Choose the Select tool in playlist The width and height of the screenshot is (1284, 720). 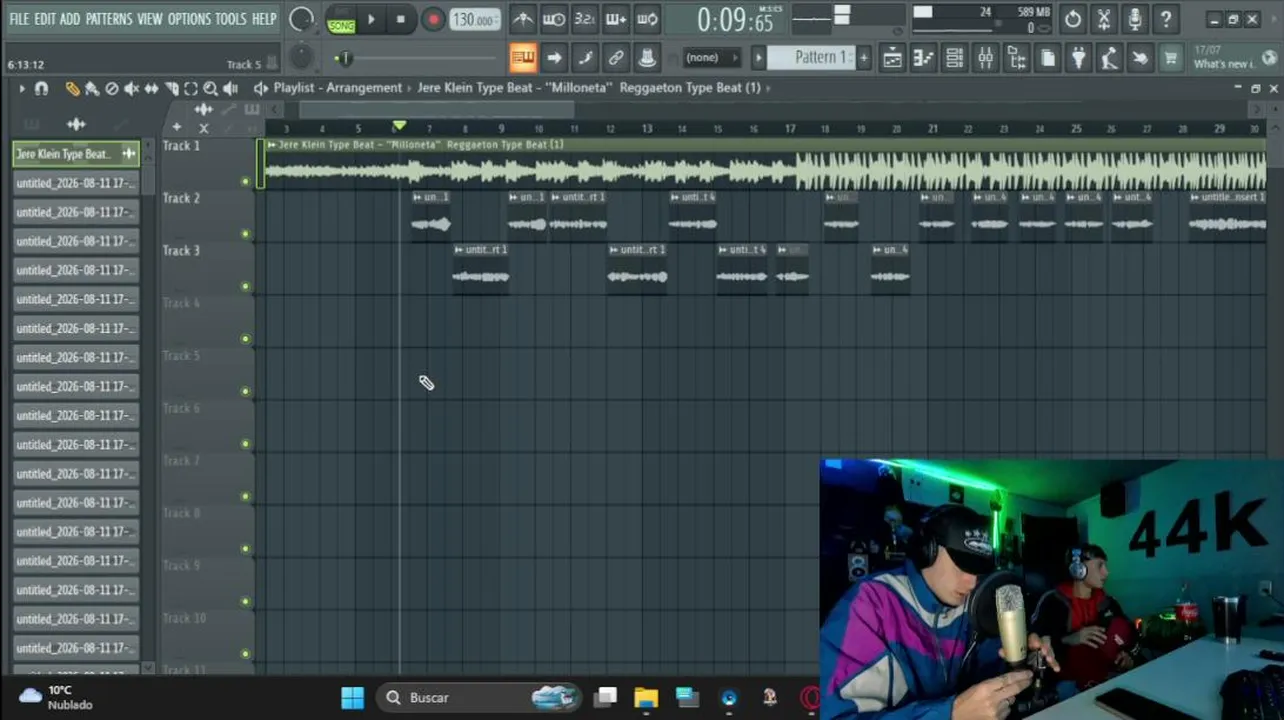pyautogui.click(x=190, y=89)
